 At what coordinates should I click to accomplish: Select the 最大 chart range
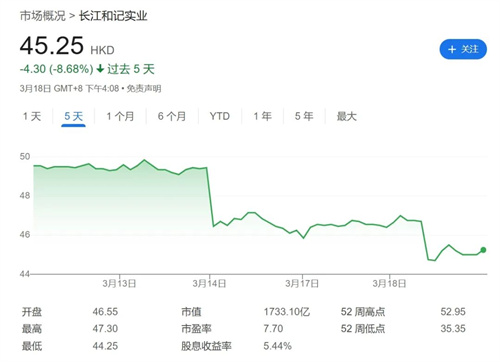coord(346,116)
